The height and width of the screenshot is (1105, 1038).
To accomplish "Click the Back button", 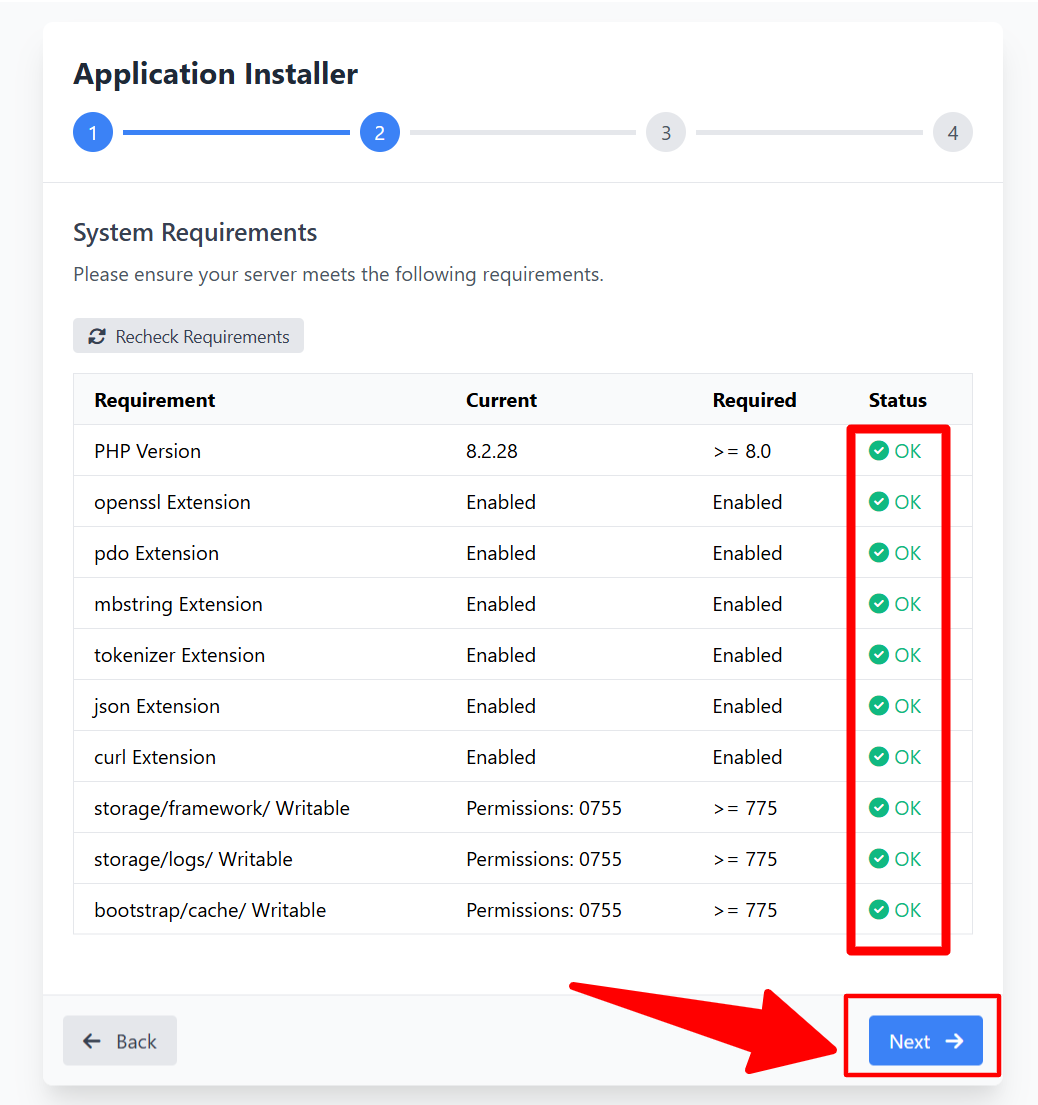I will click(120, 1041).
